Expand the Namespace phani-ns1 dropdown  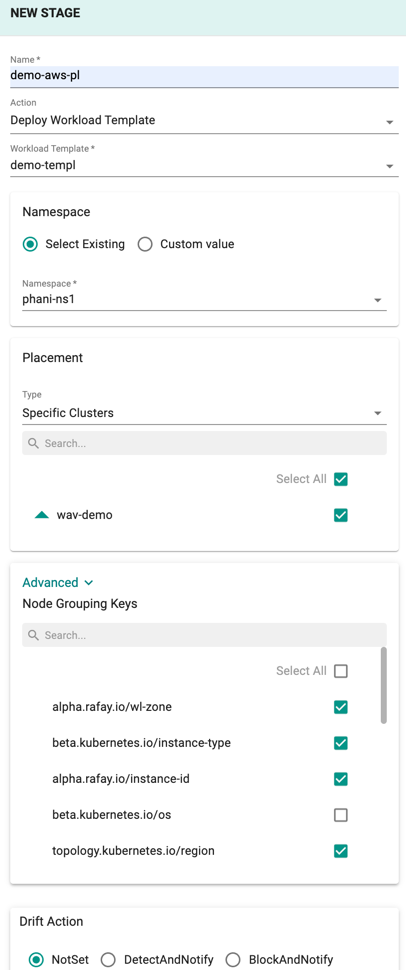(204, 300)
